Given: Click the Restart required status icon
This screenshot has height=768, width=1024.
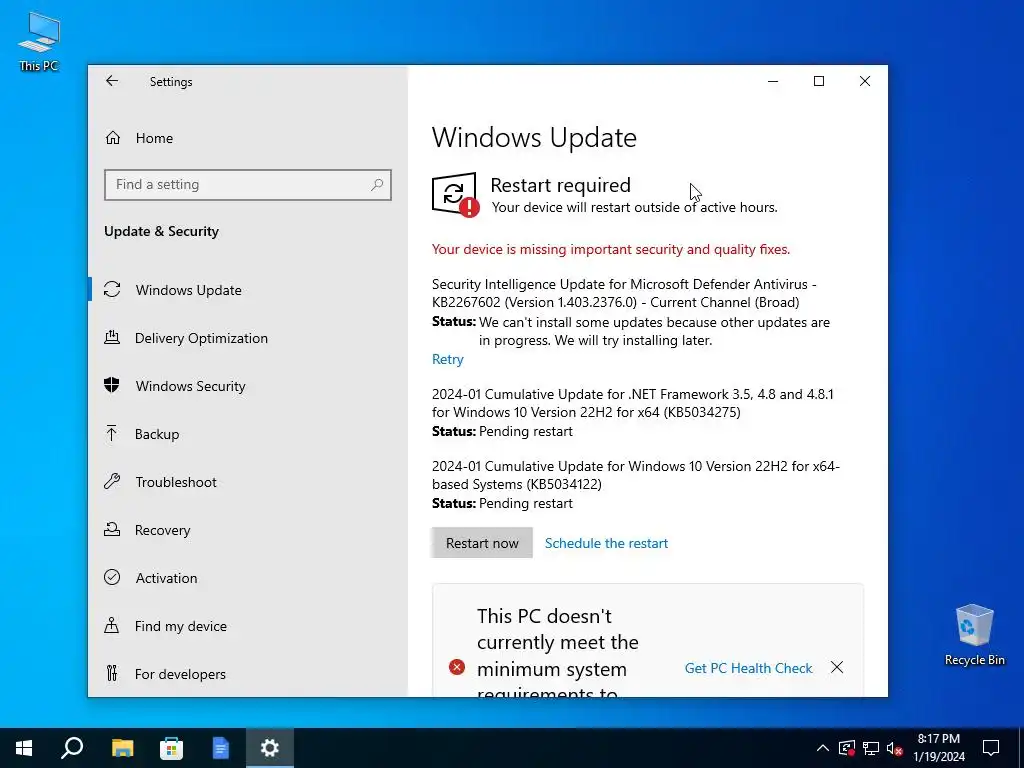Looking at the screenshot, I should pos(455,194).
